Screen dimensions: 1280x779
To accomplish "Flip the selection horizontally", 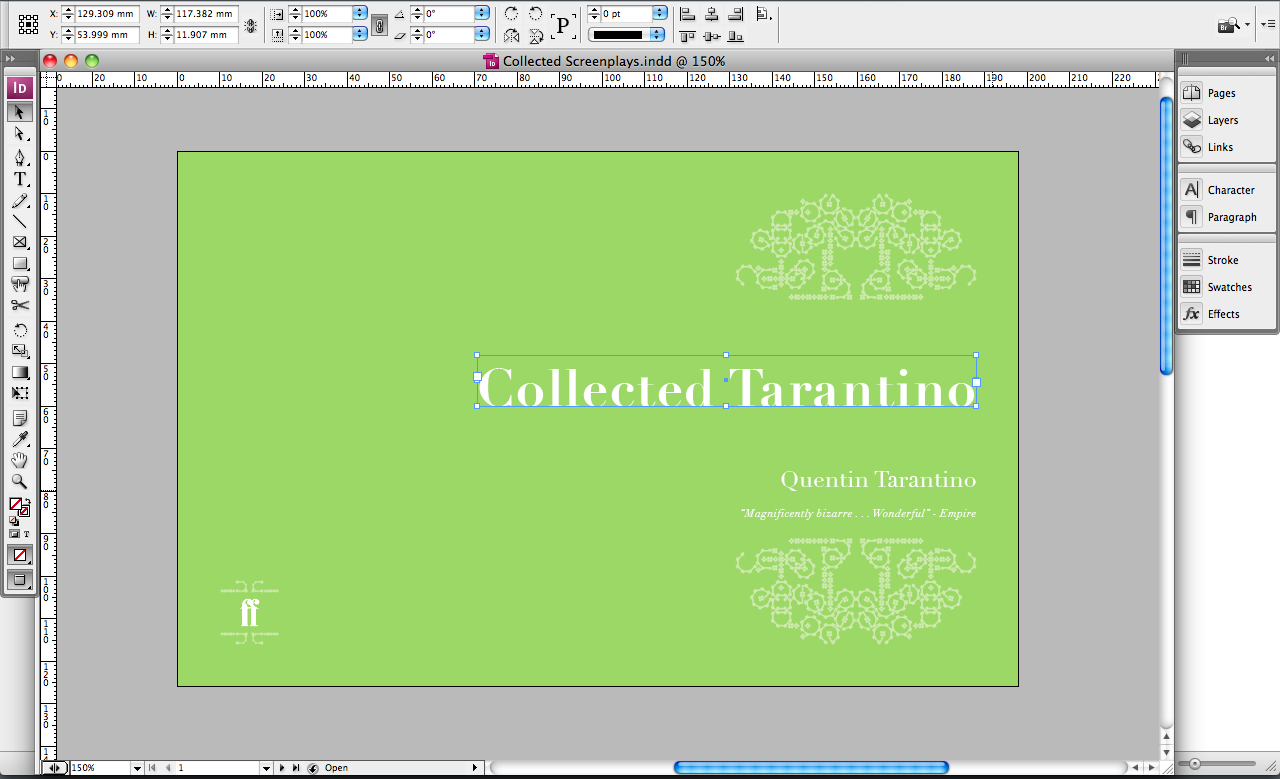I will point(512,36).
